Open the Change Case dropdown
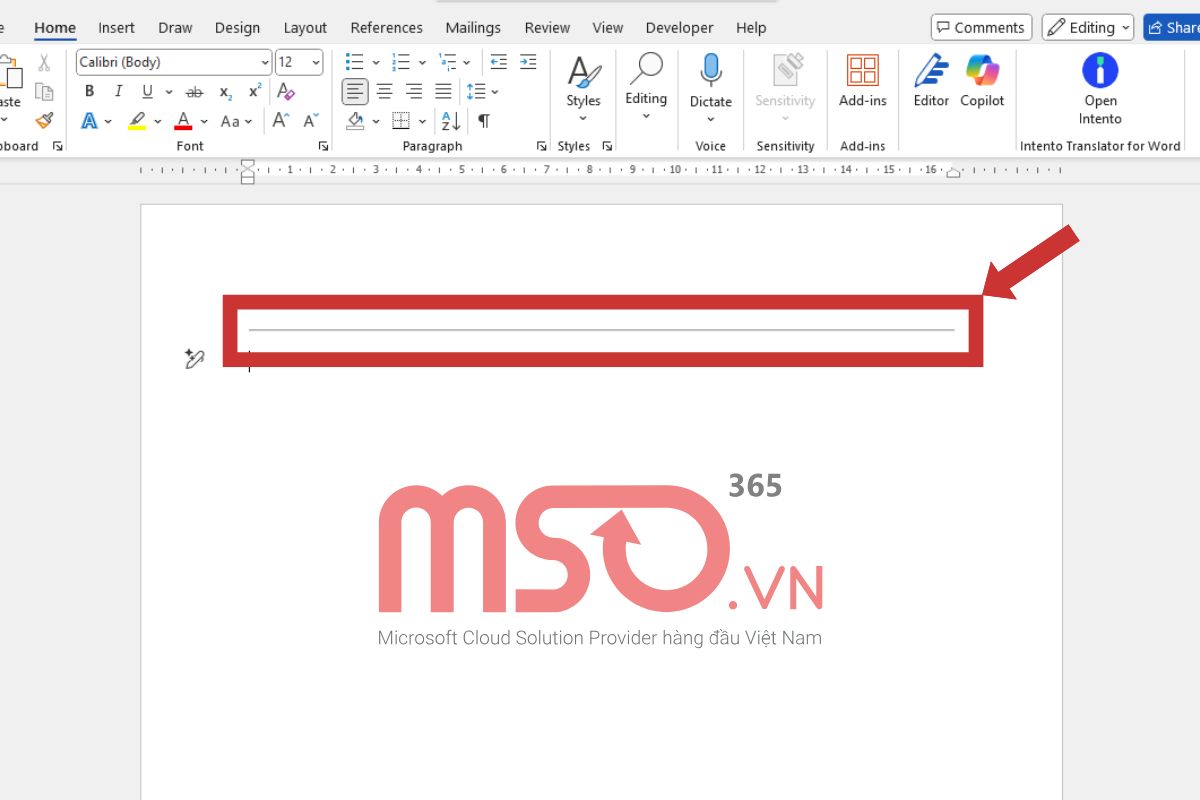 tap(236, 121)
